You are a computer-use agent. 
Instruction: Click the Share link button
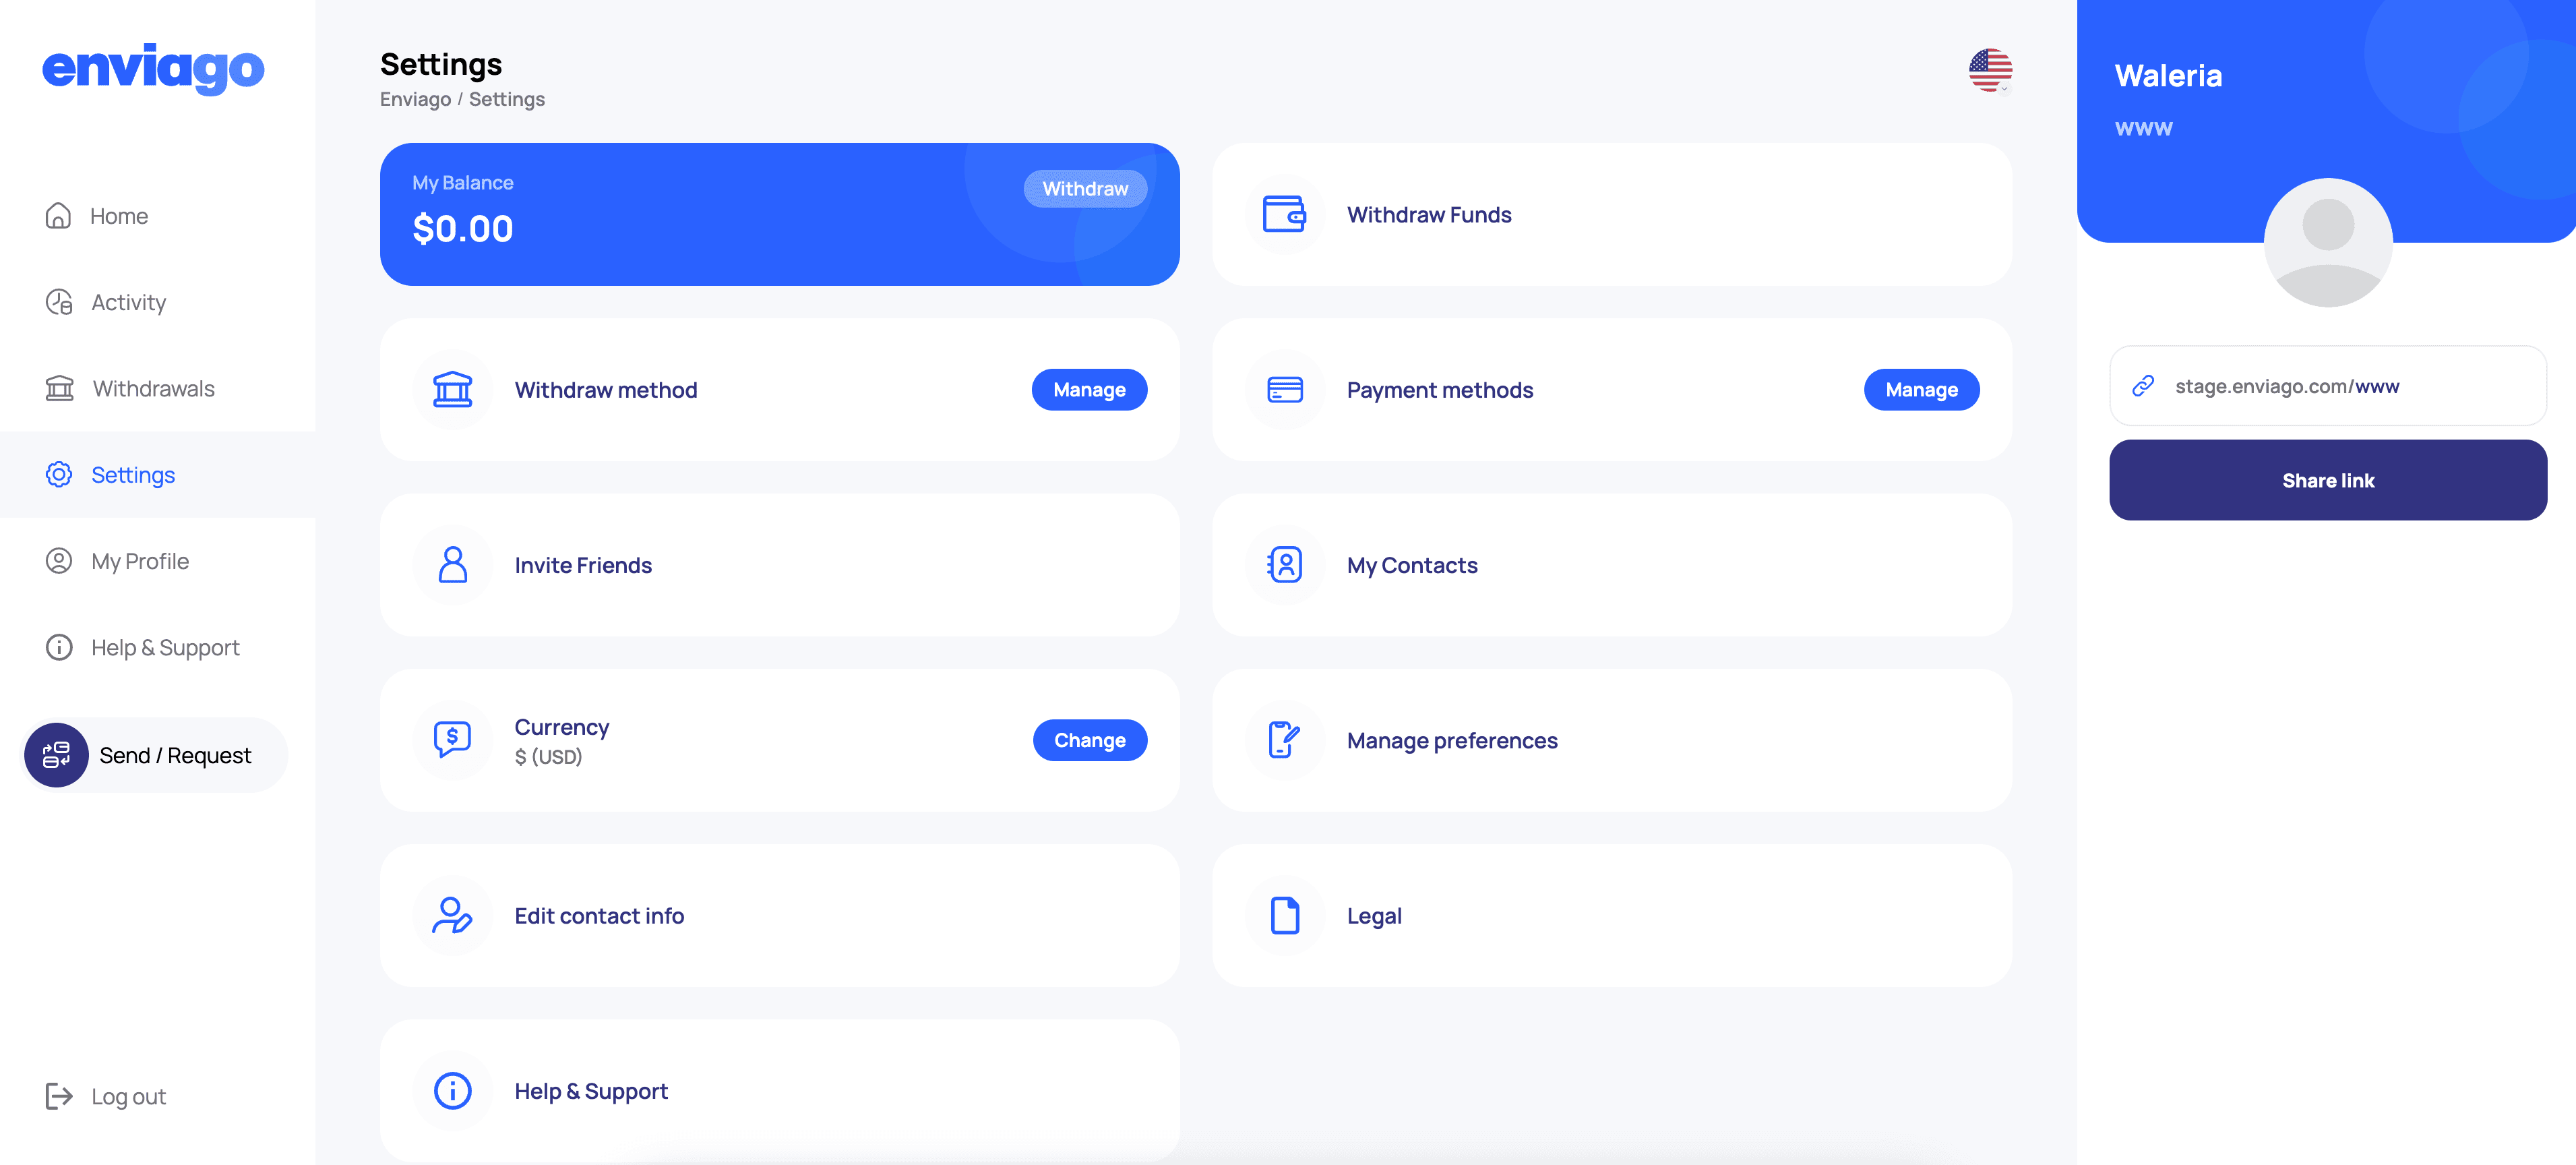coord(2328,480)
